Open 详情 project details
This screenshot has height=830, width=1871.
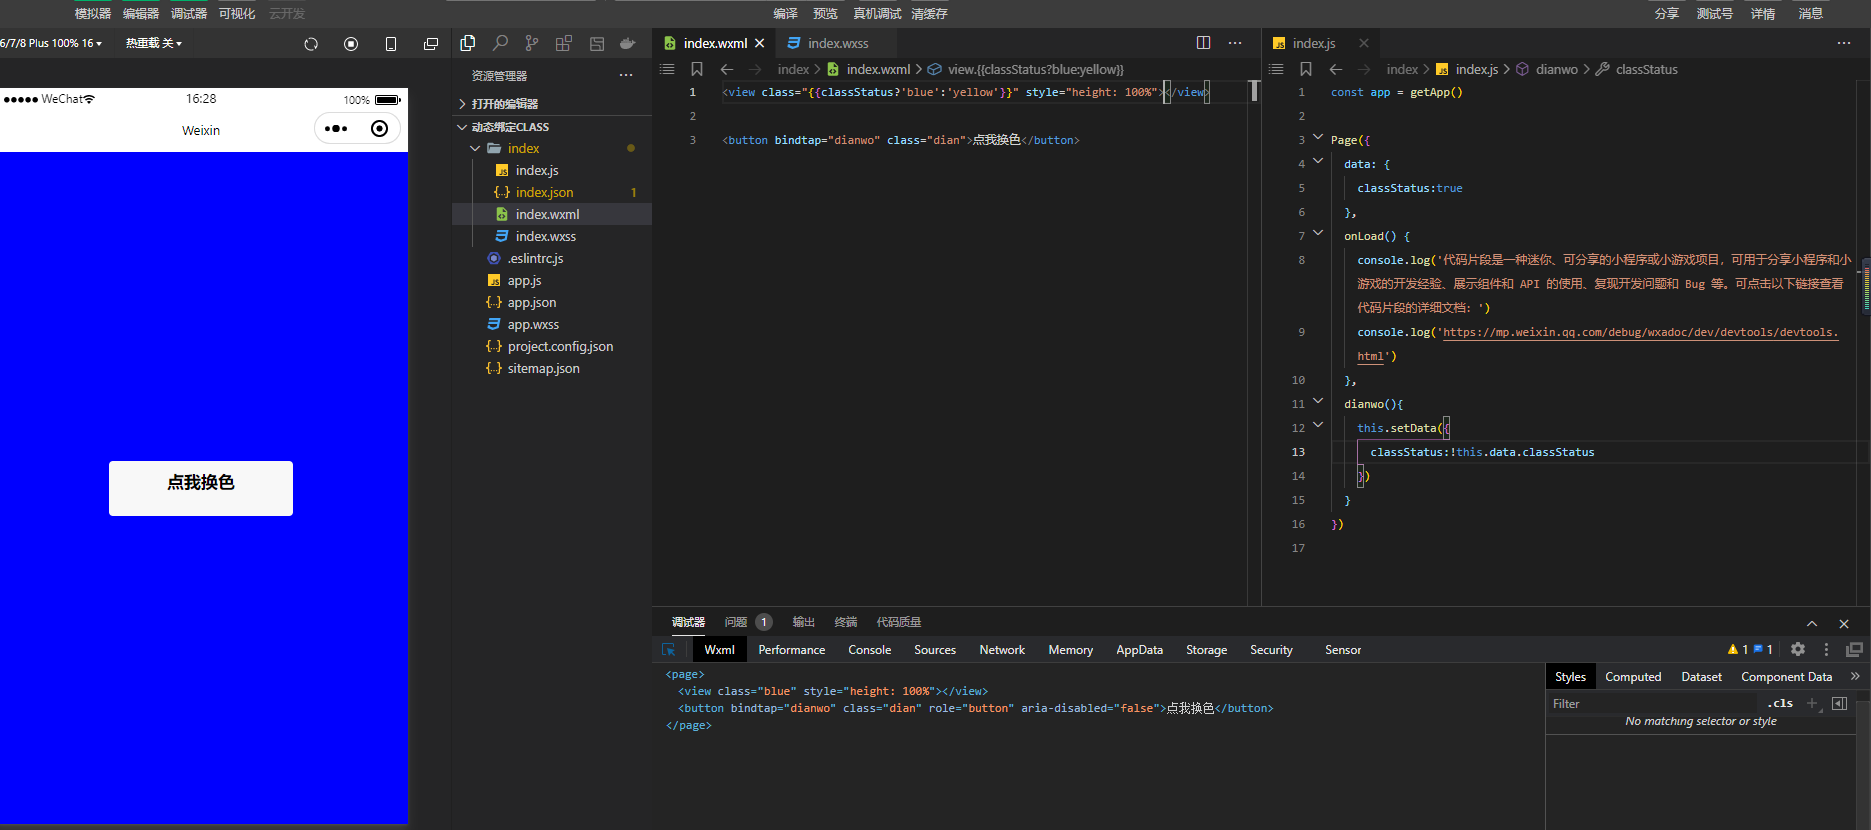(1763, 14)
